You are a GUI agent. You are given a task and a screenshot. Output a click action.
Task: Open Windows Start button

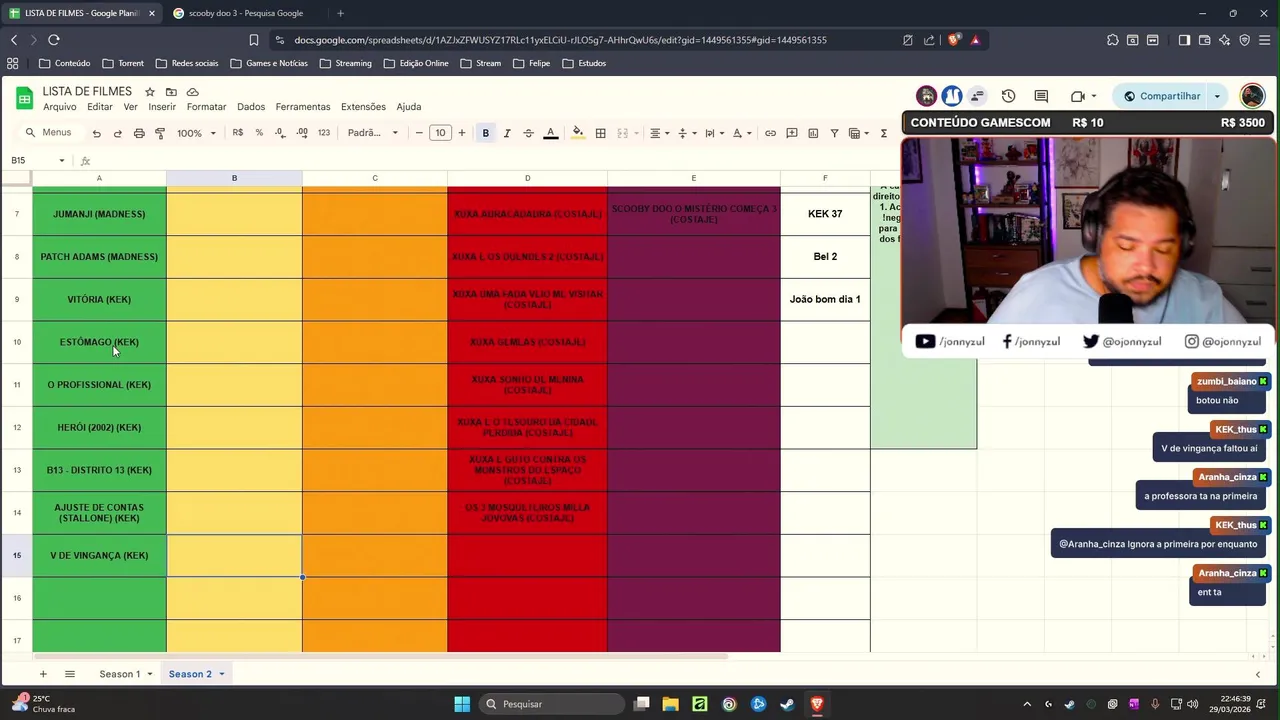462,704
